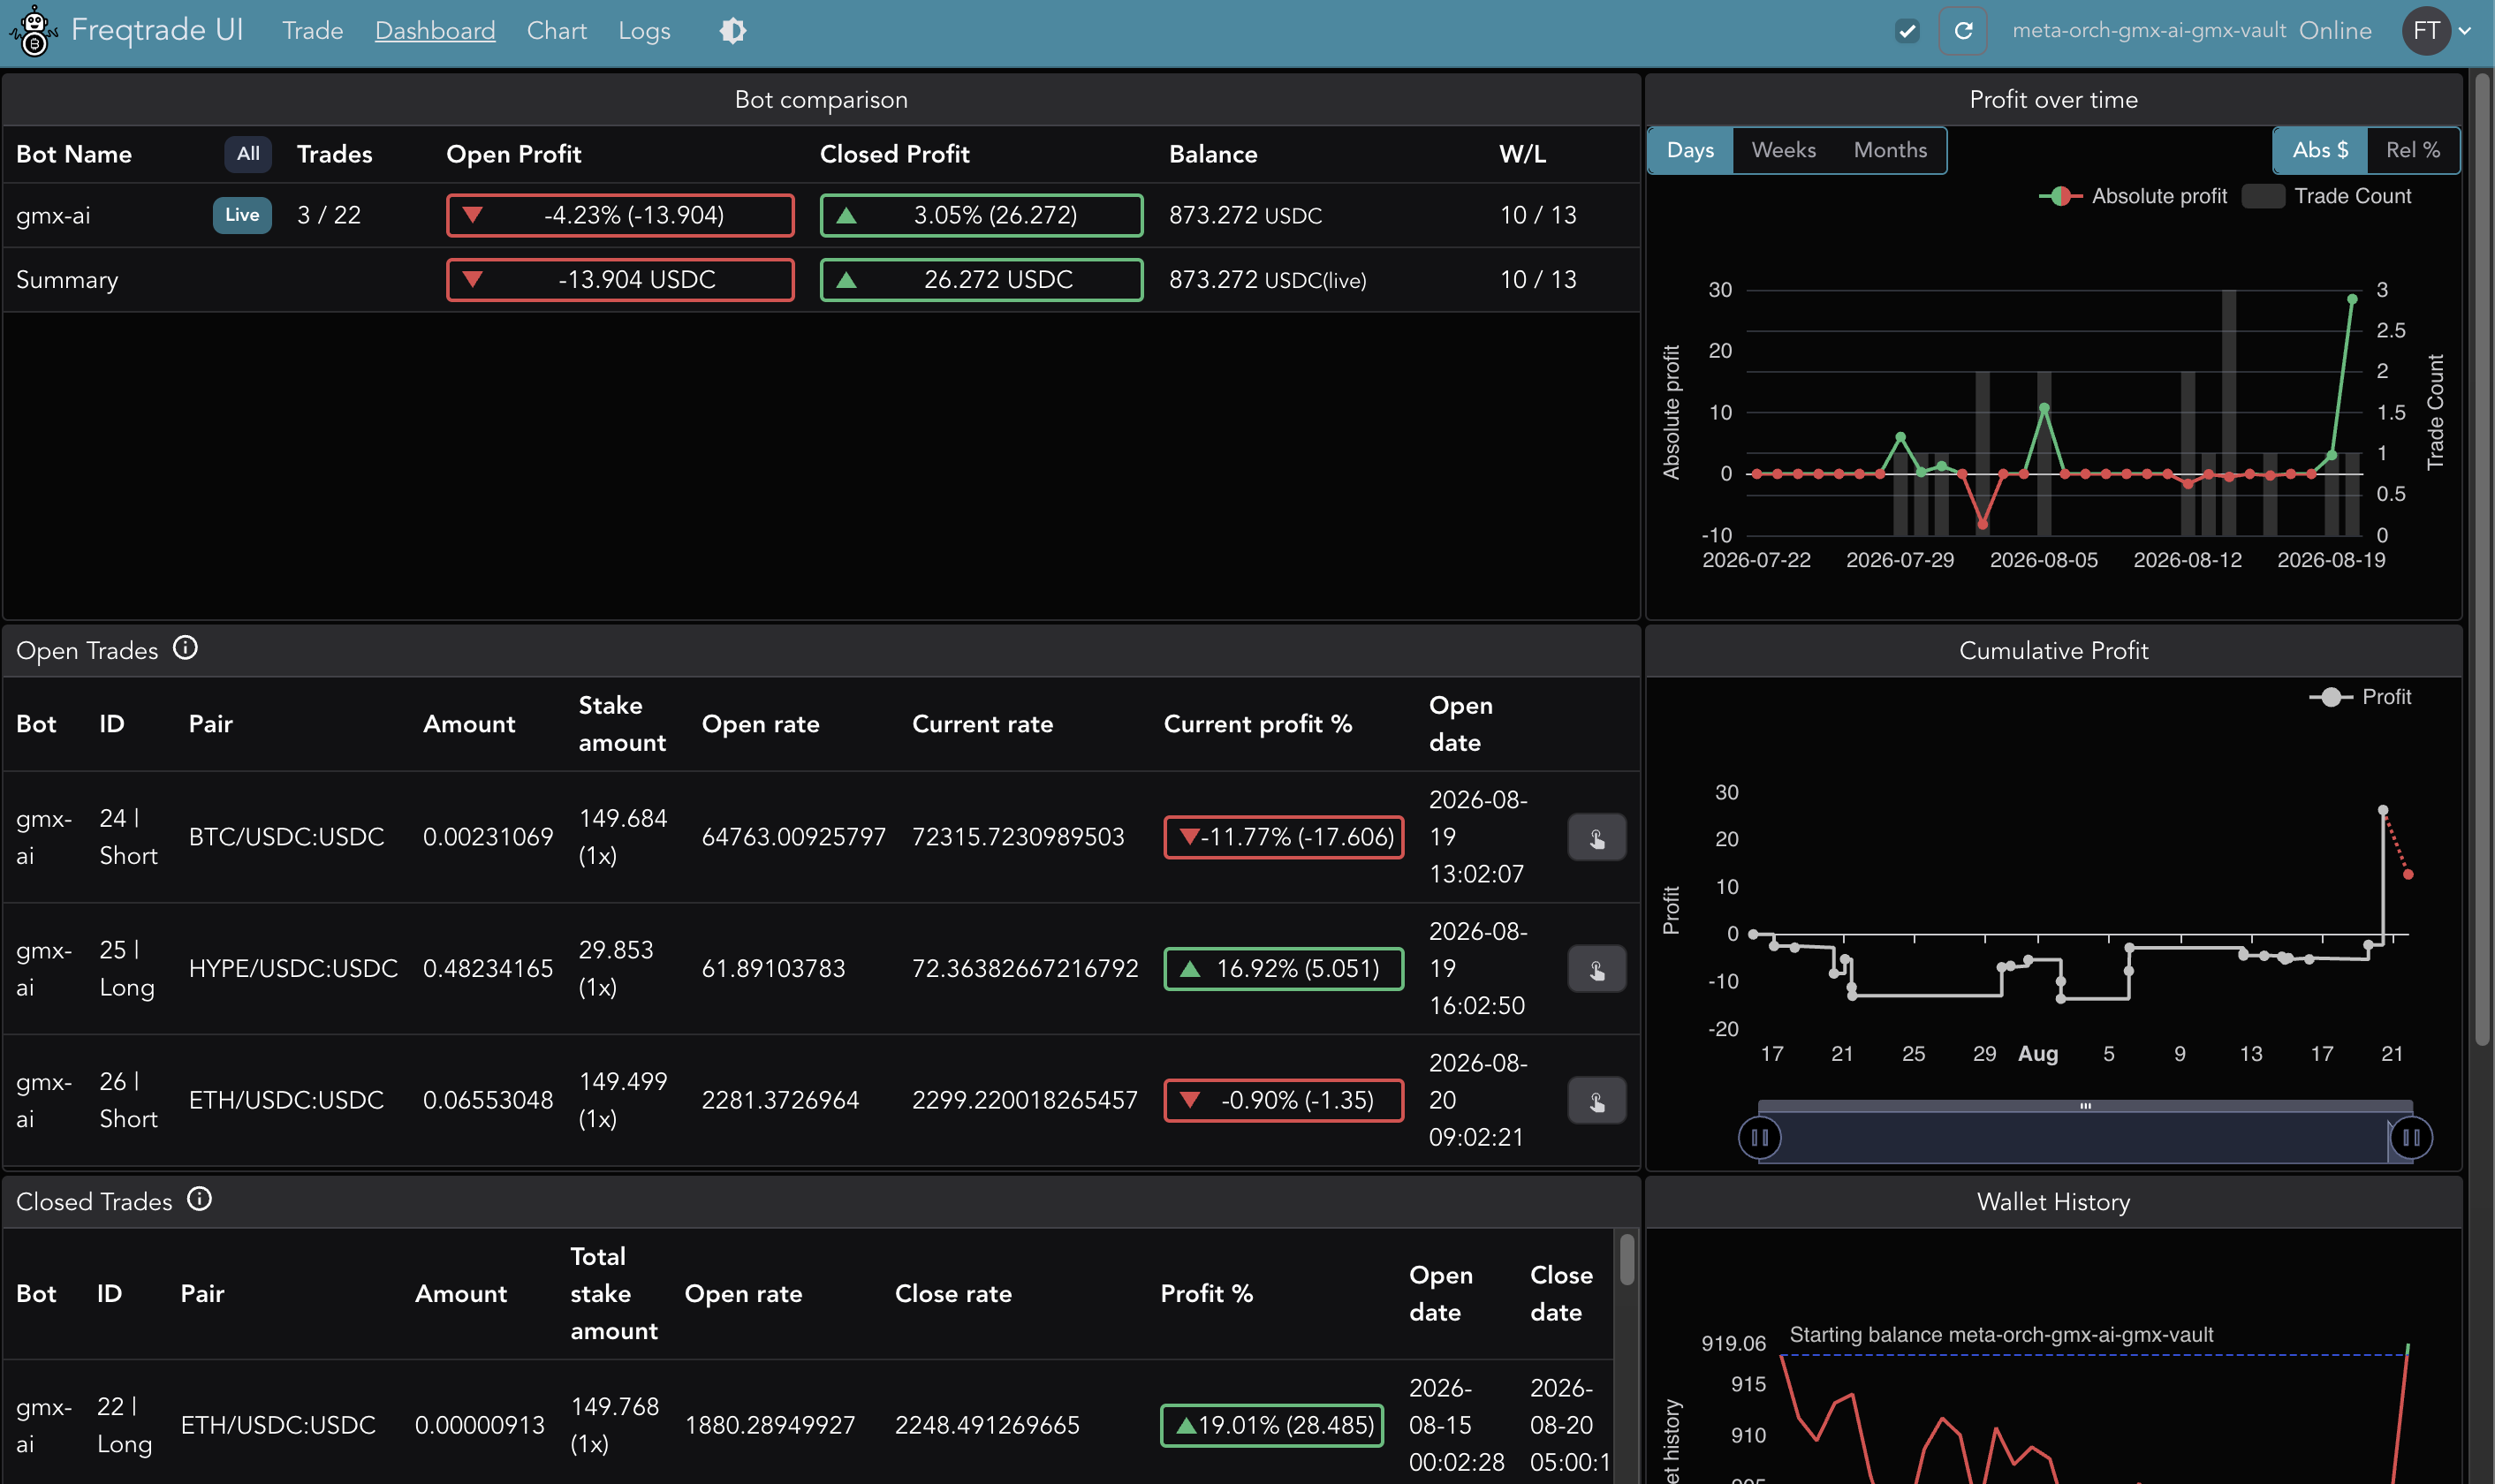The height and width of the screenshot is (1484, 2495).
Task: Click the meta-orch-gmx-ai-gmx-vault bot name
Action: [2149, 31]
